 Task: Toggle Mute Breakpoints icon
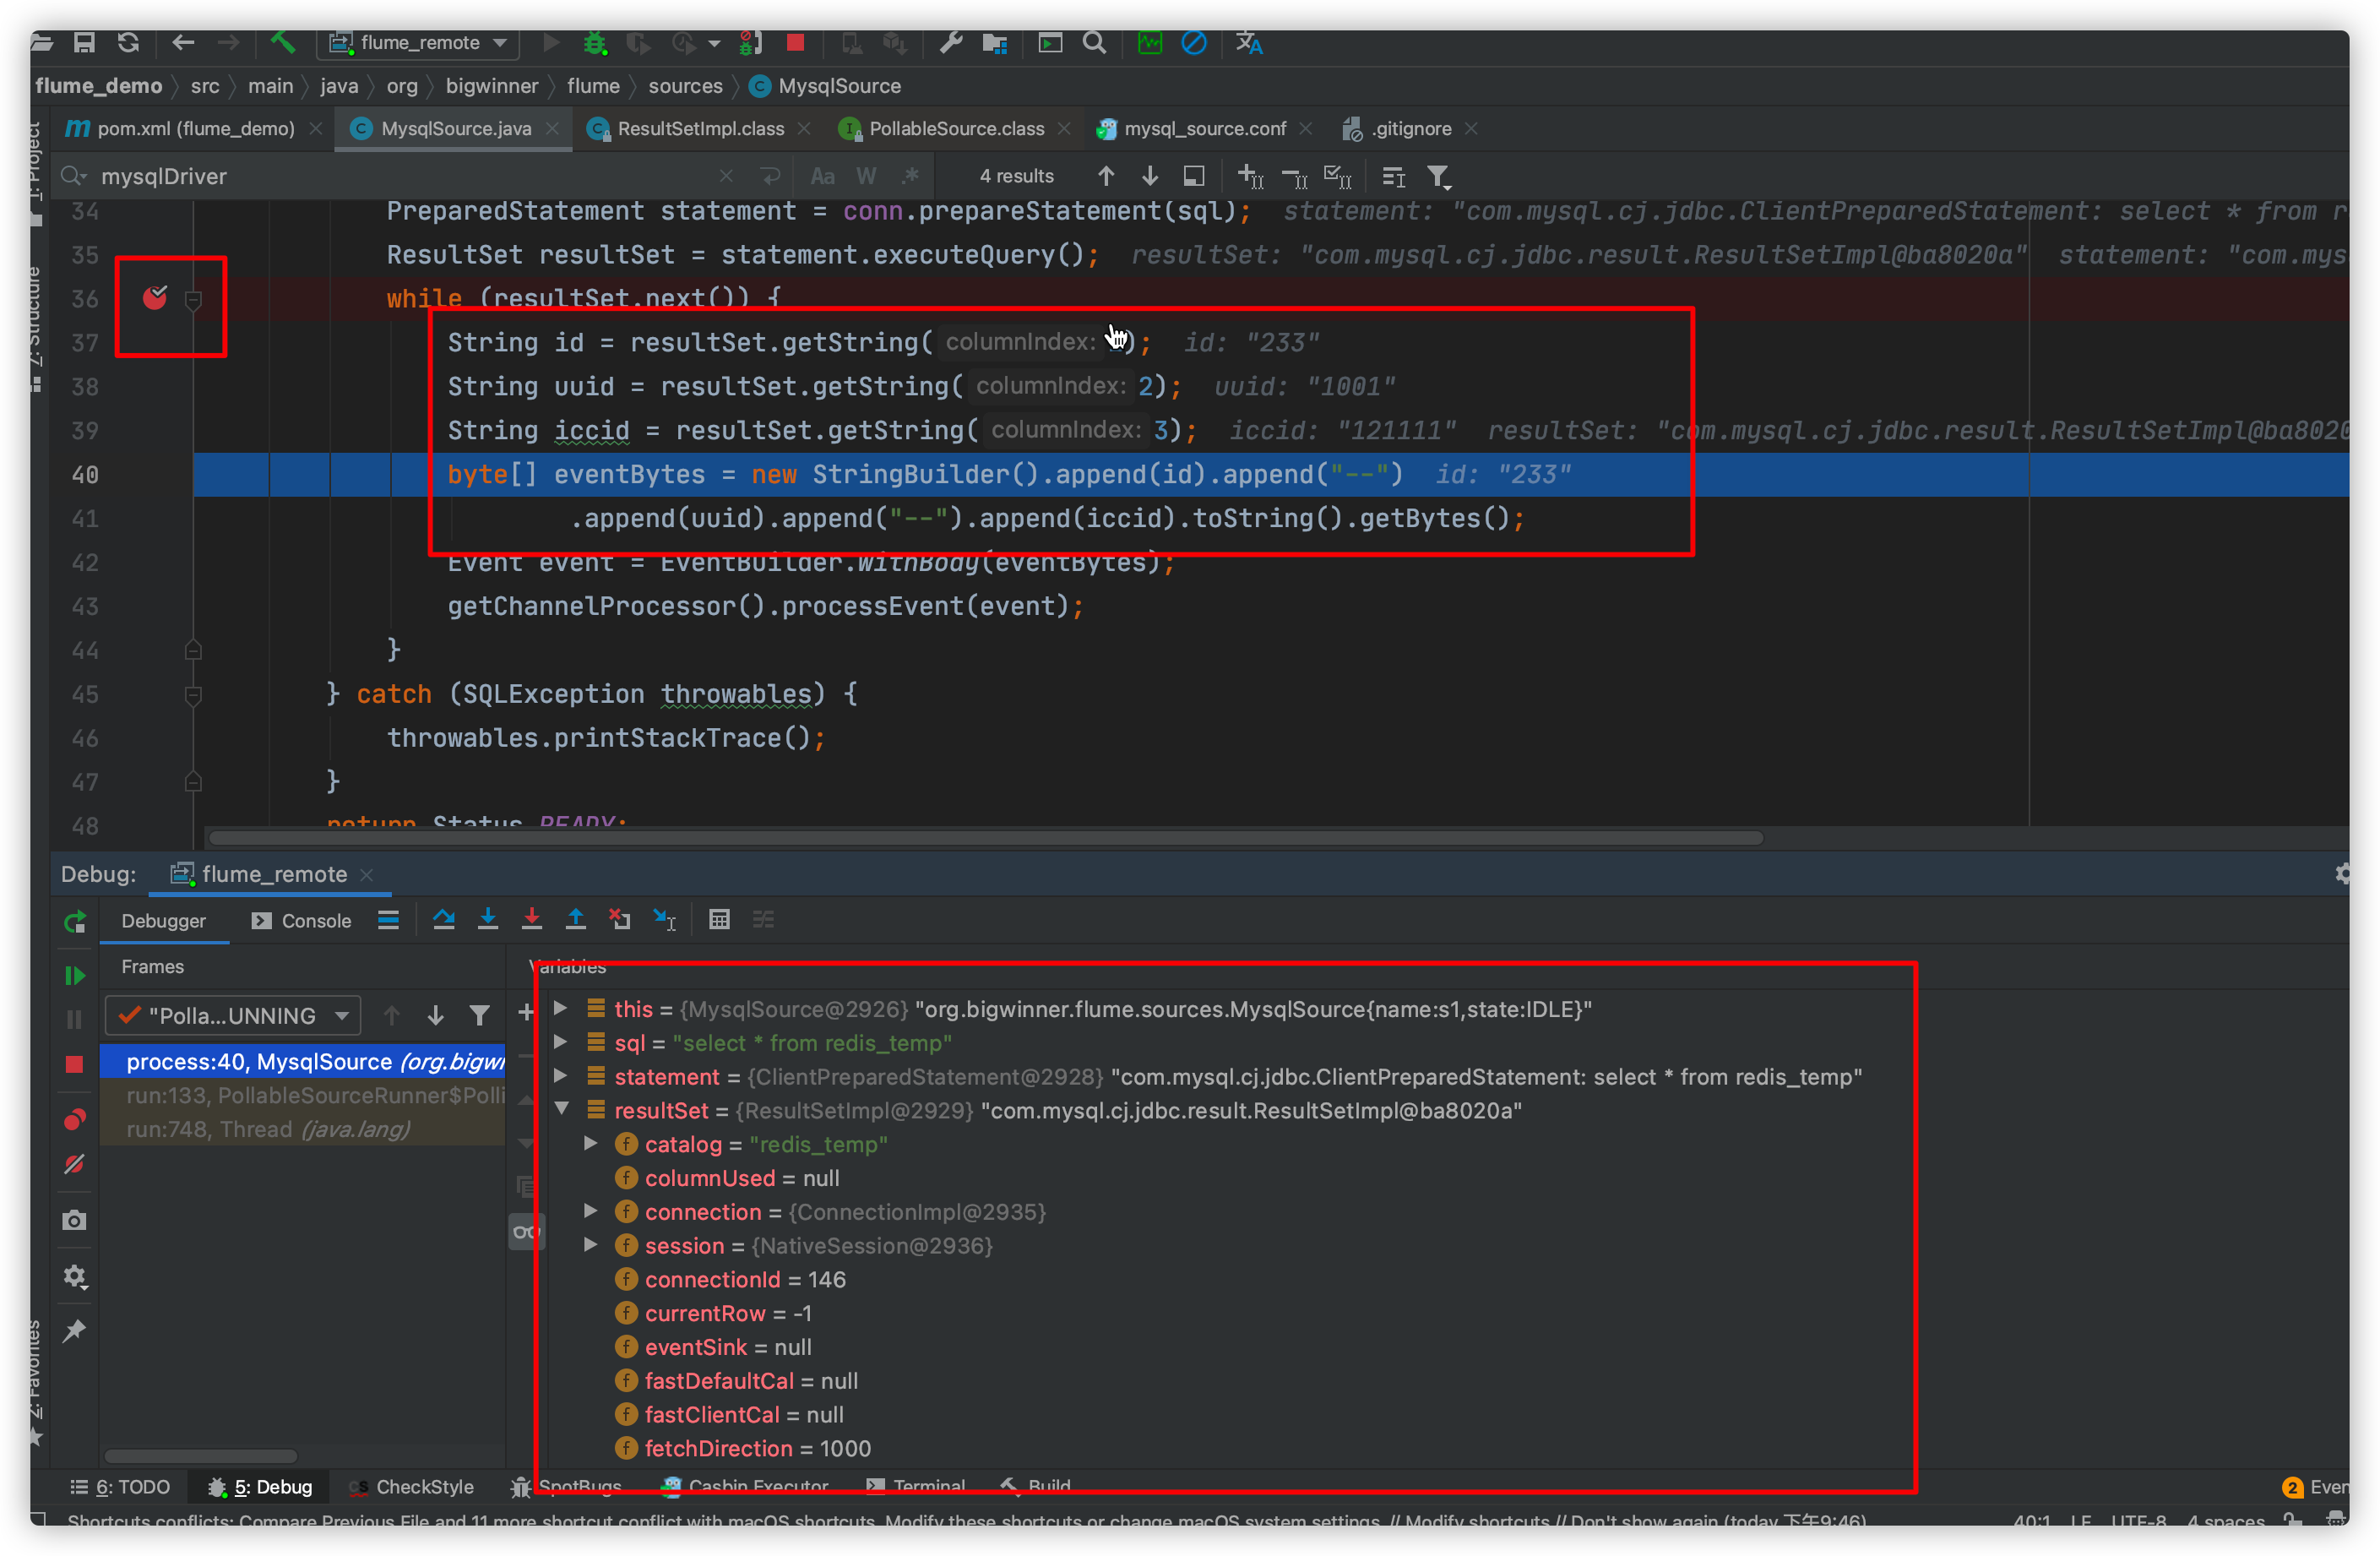75,1164
